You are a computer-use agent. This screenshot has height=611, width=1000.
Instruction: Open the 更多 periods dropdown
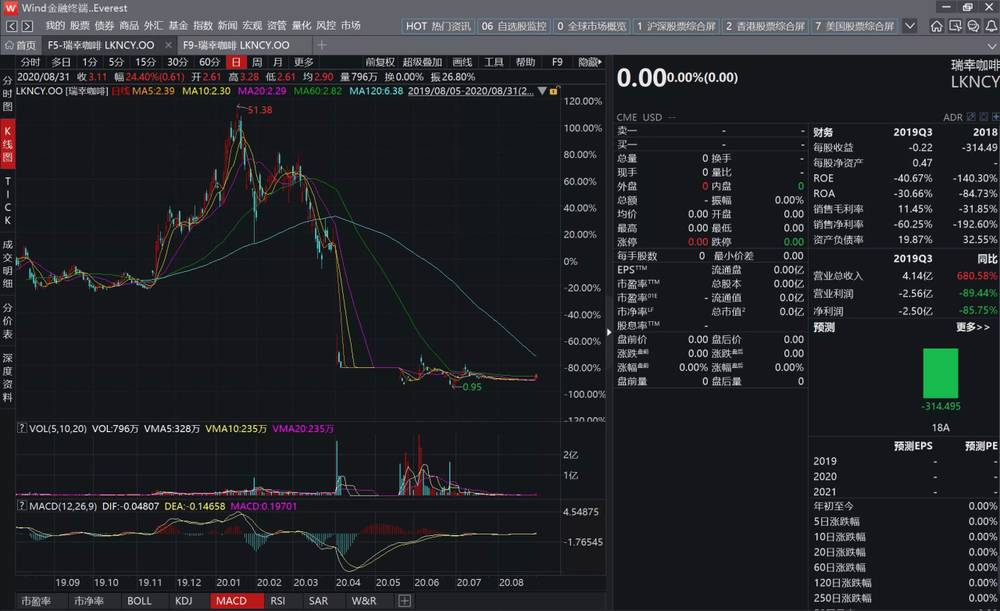pos(304,62)
